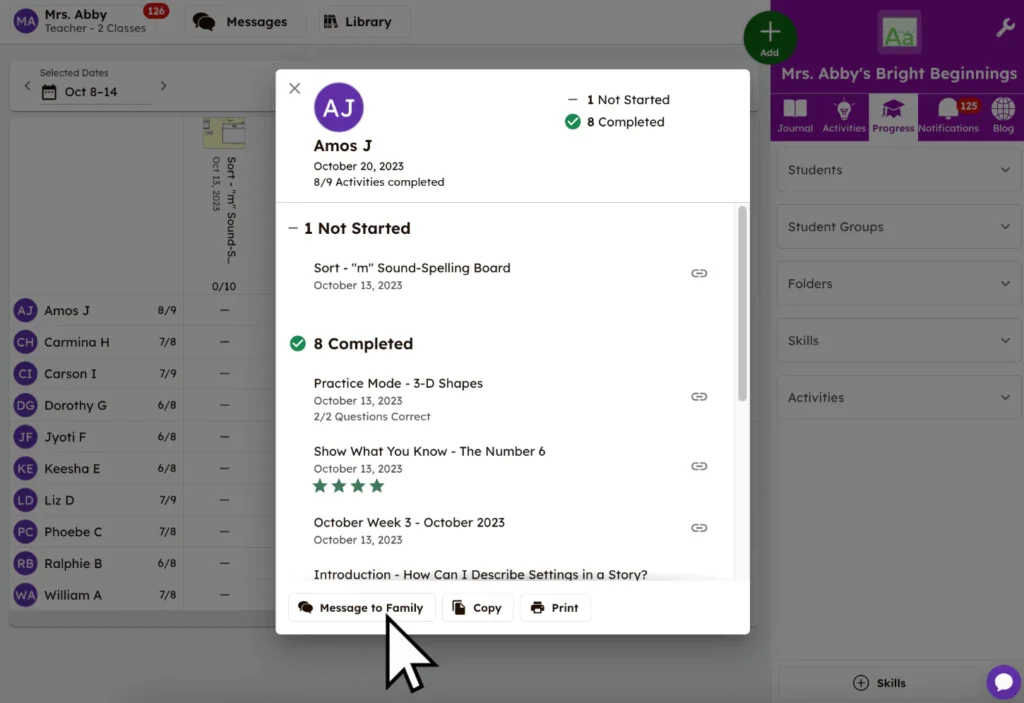
Task: Switch to the Activities tab
Action: (844, 116)
